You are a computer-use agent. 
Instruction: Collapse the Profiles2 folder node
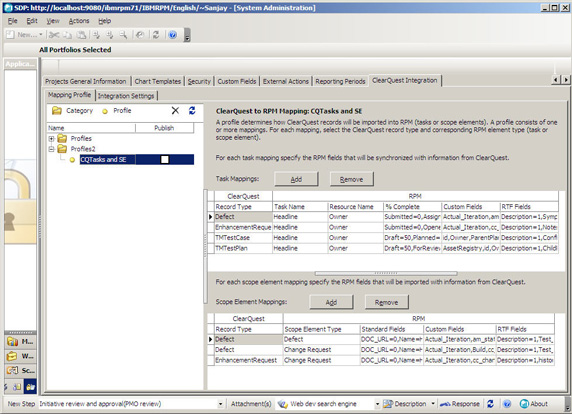[x=51, y=149]
